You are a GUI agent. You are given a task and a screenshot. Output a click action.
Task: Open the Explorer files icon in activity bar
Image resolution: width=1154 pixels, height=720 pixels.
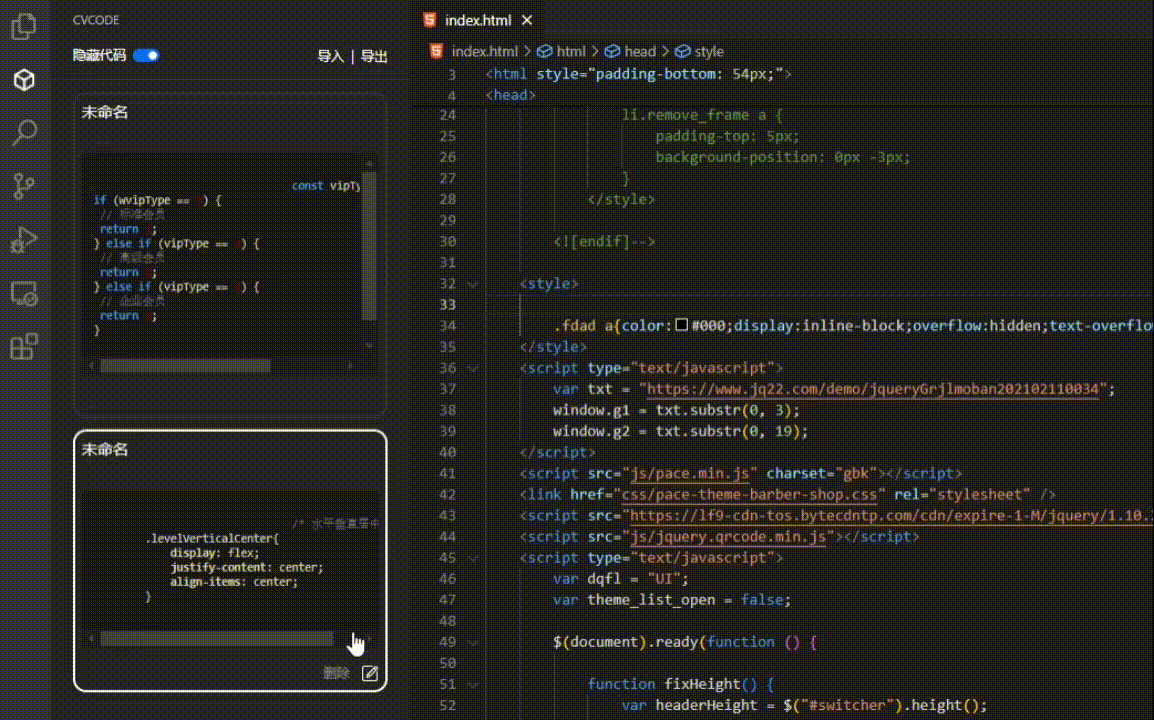click(x=24, y=27)
